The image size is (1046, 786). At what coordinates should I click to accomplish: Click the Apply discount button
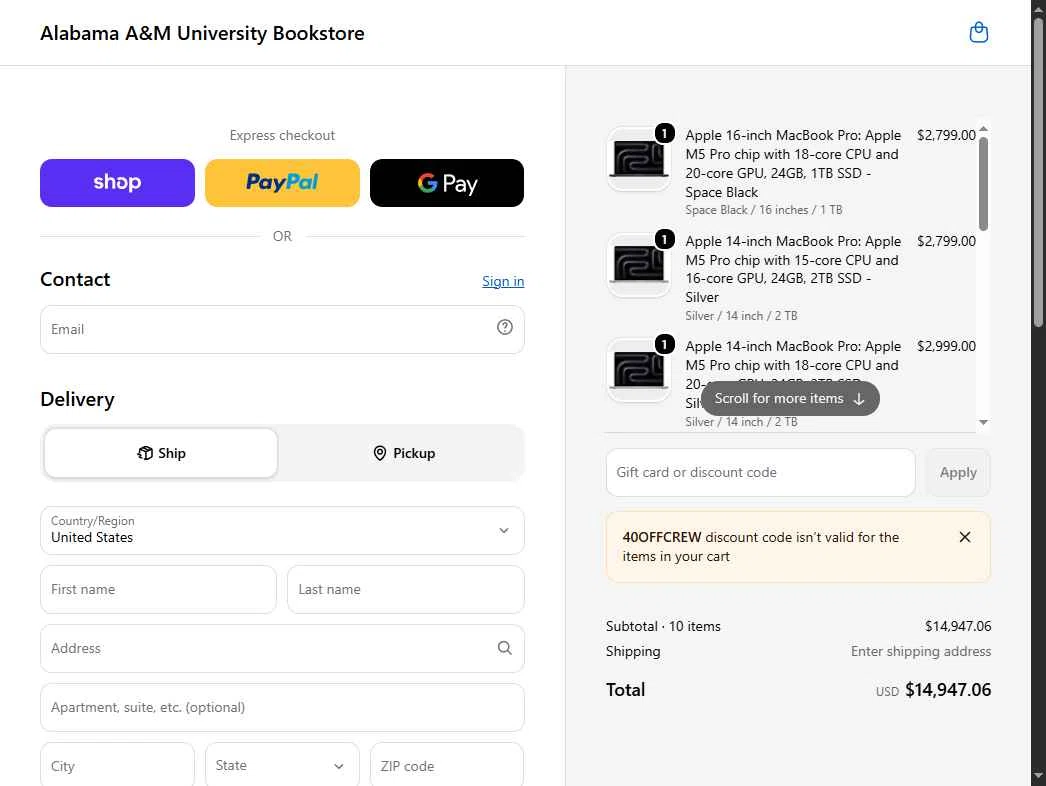click(x=958, y=472)
